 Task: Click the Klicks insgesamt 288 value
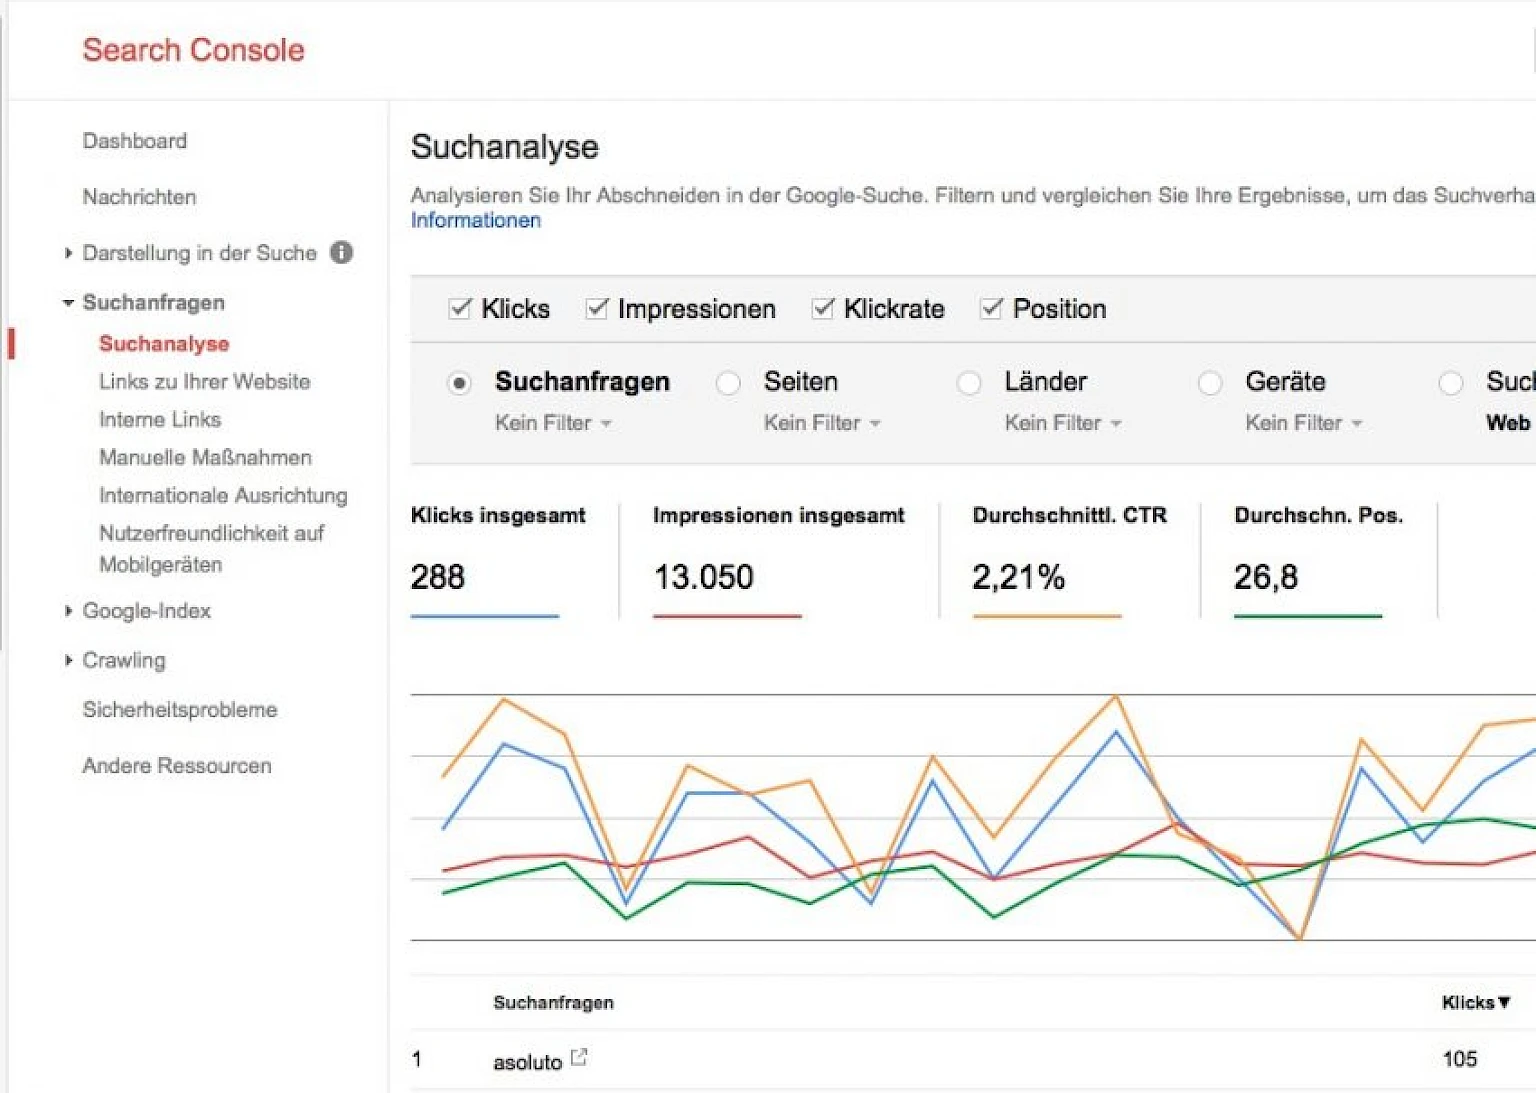pyautogui.click(x=438, y=577)
